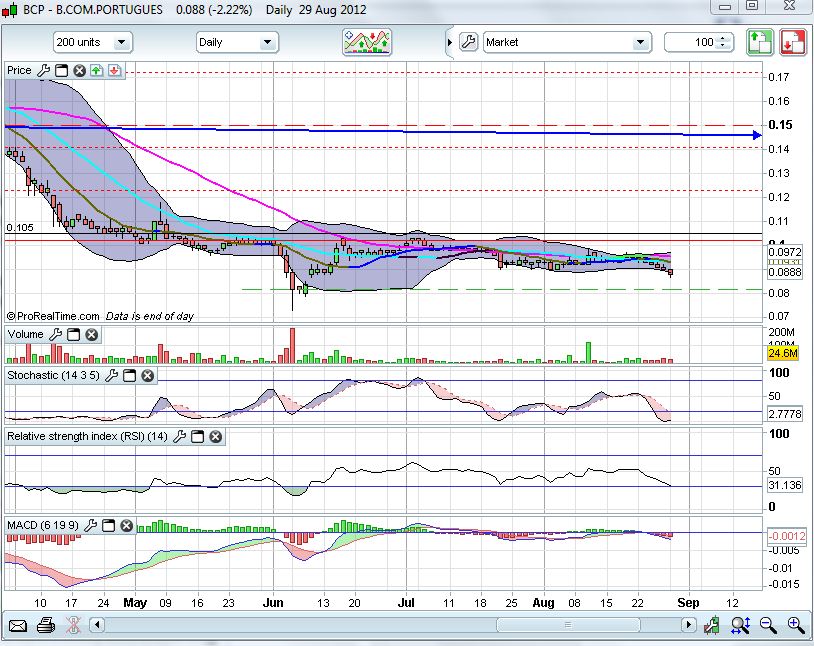Click the wrench icon beside the Market dropdown
The width and height of the screenshot is (814, 646).
(469, 42)
